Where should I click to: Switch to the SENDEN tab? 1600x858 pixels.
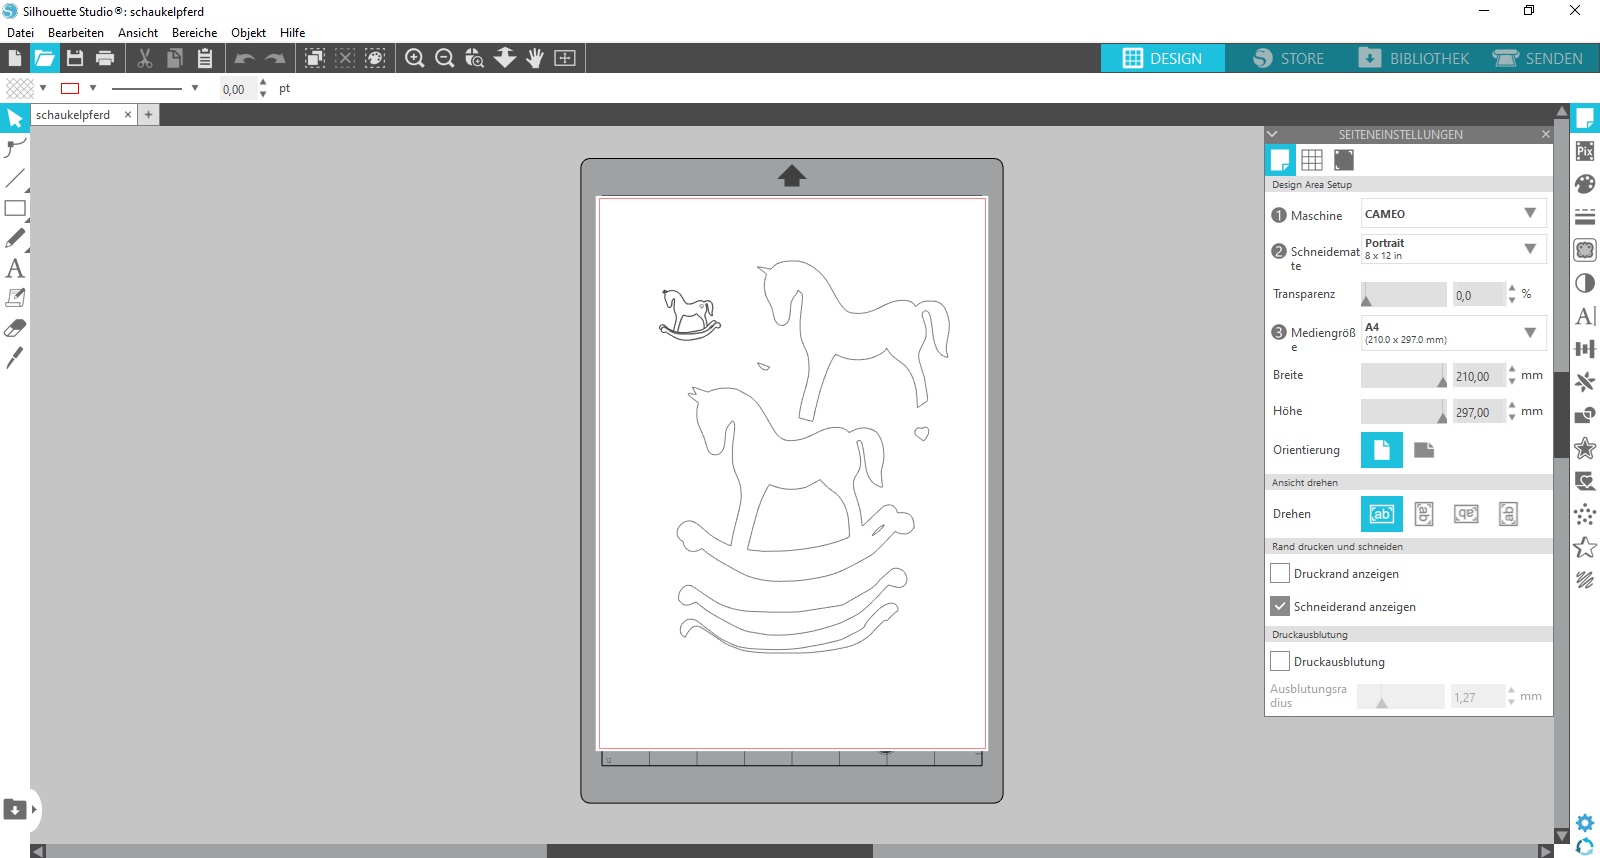(x=1538, y=58)
